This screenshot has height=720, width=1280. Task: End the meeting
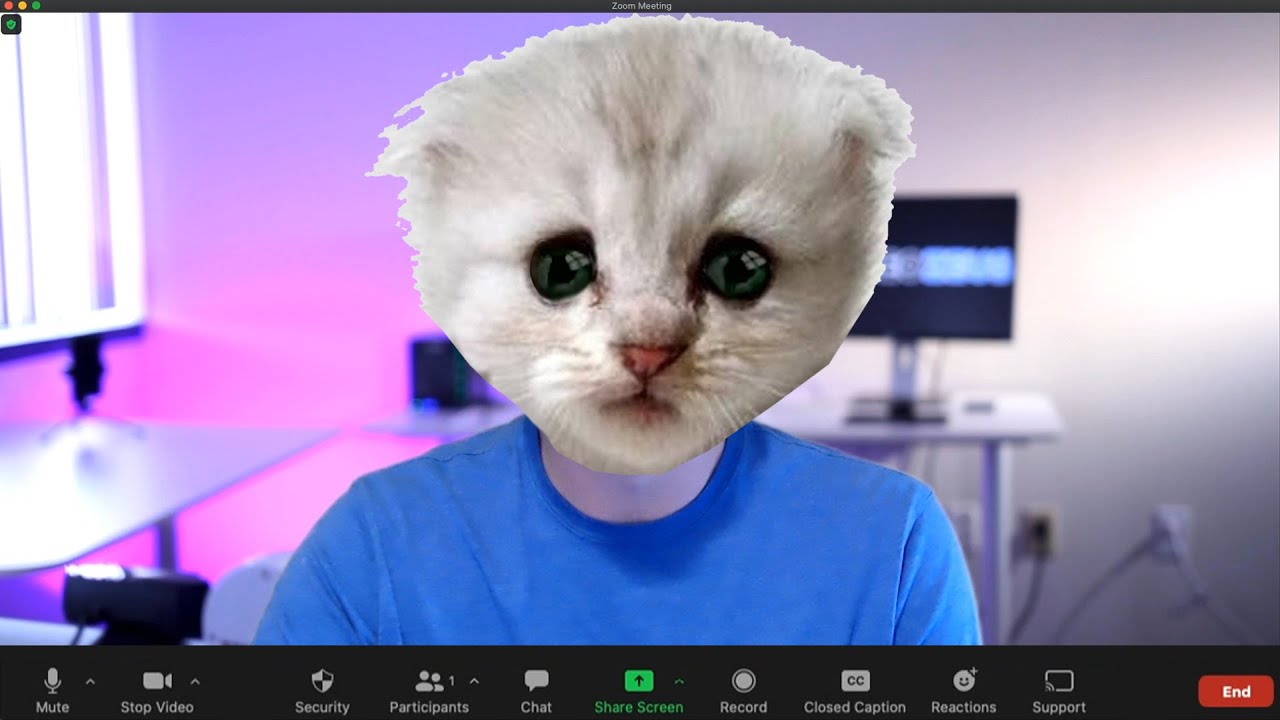(1236, 691)
